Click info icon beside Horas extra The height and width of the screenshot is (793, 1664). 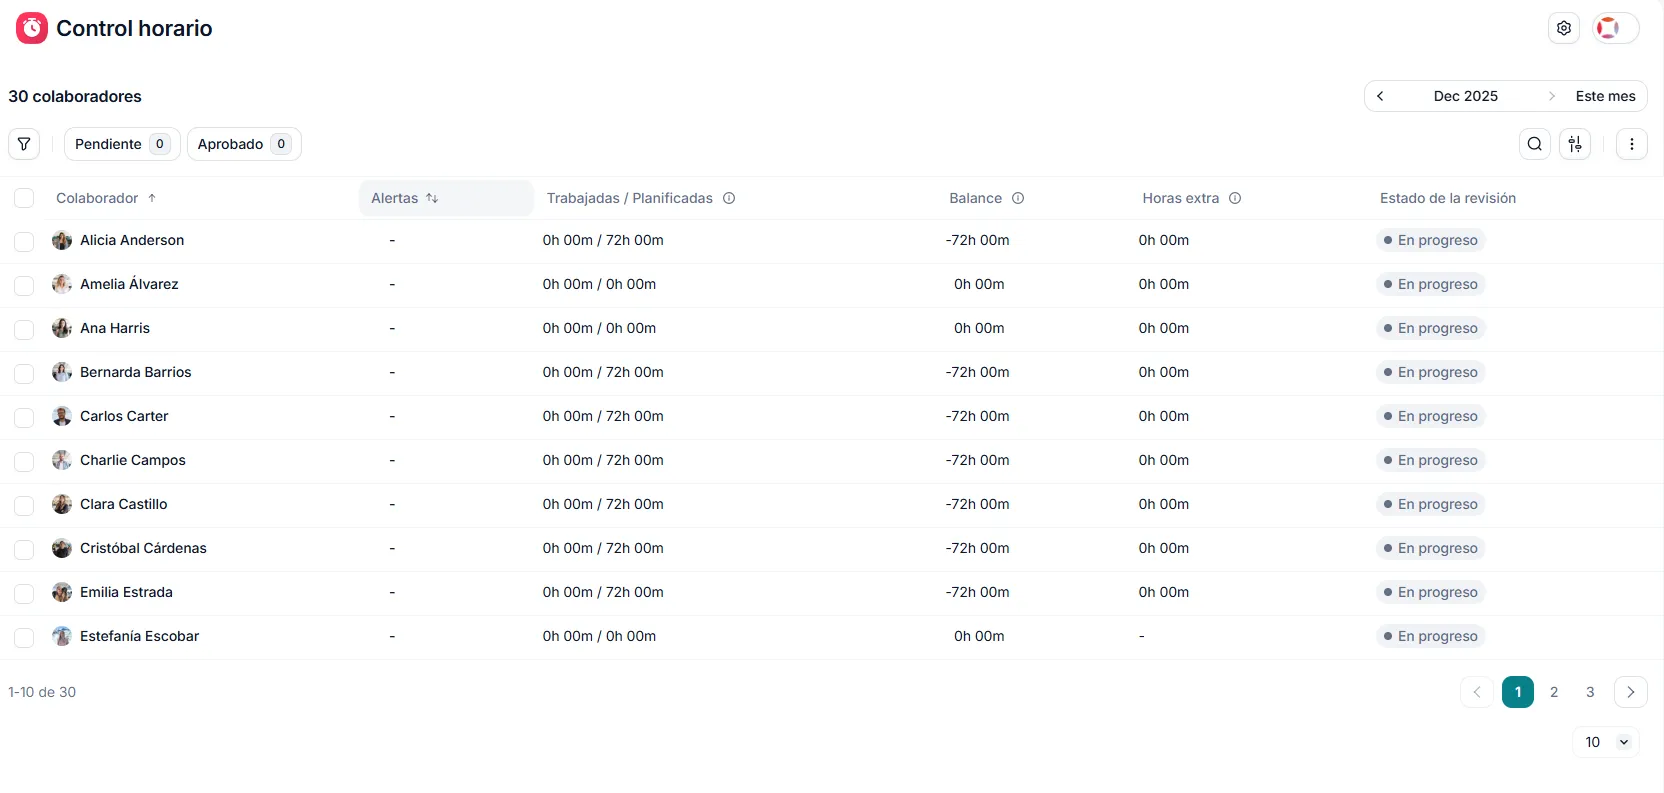[1235, 198]
